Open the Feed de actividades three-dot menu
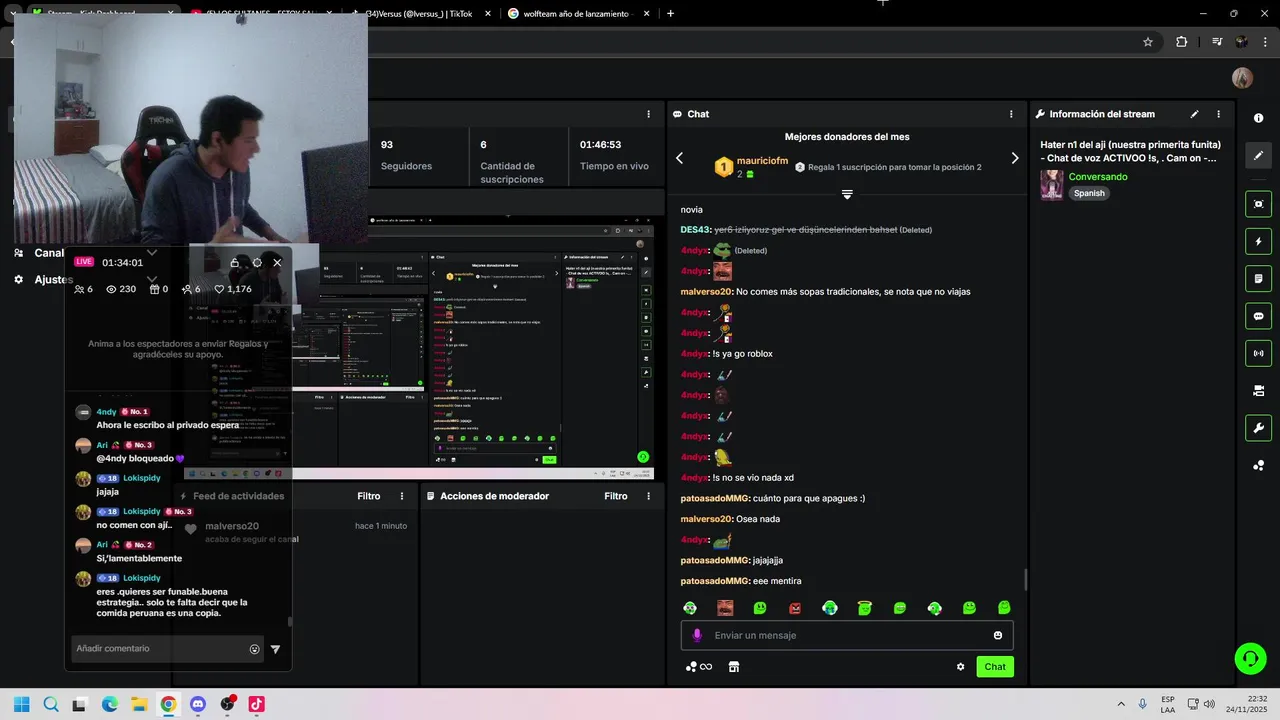Image resolution: width=1280 pixels, height=720 pixels. 402,496
